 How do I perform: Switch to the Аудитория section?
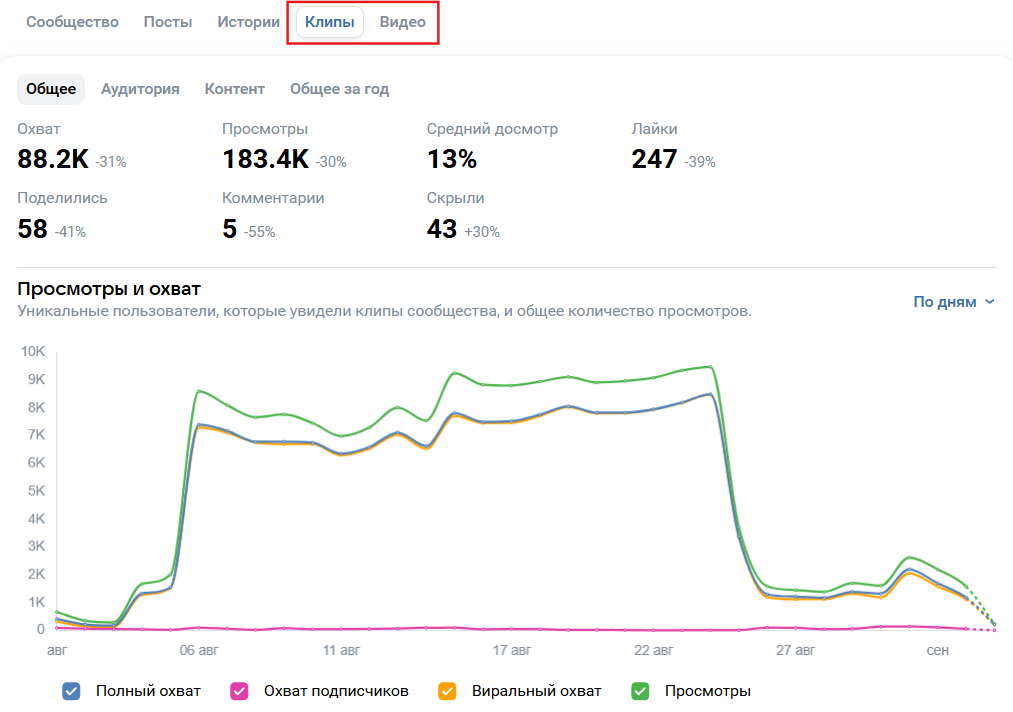pyautogui.click(x=140, y=89)
